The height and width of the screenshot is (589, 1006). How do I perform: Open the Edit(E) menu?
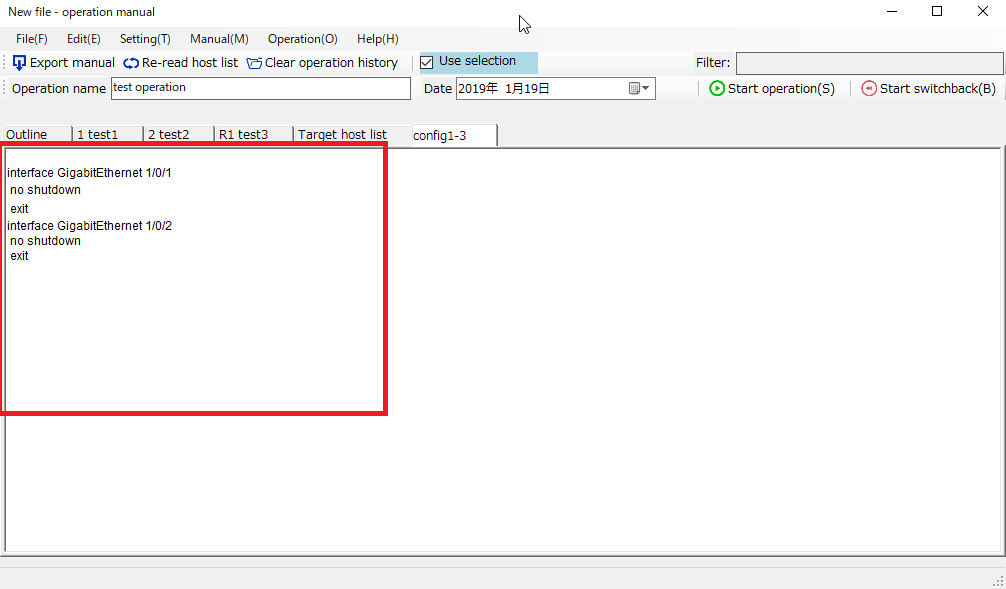click(83, 39)
